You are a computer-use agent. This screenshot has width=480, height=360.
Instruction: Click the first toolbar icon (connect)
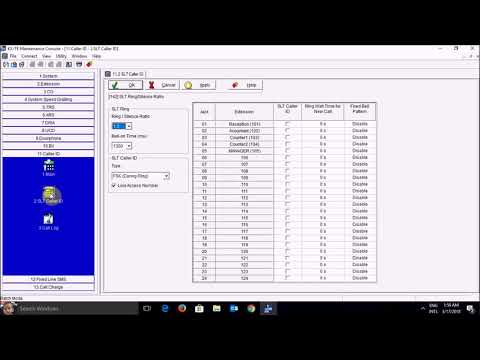pos(6,65)
